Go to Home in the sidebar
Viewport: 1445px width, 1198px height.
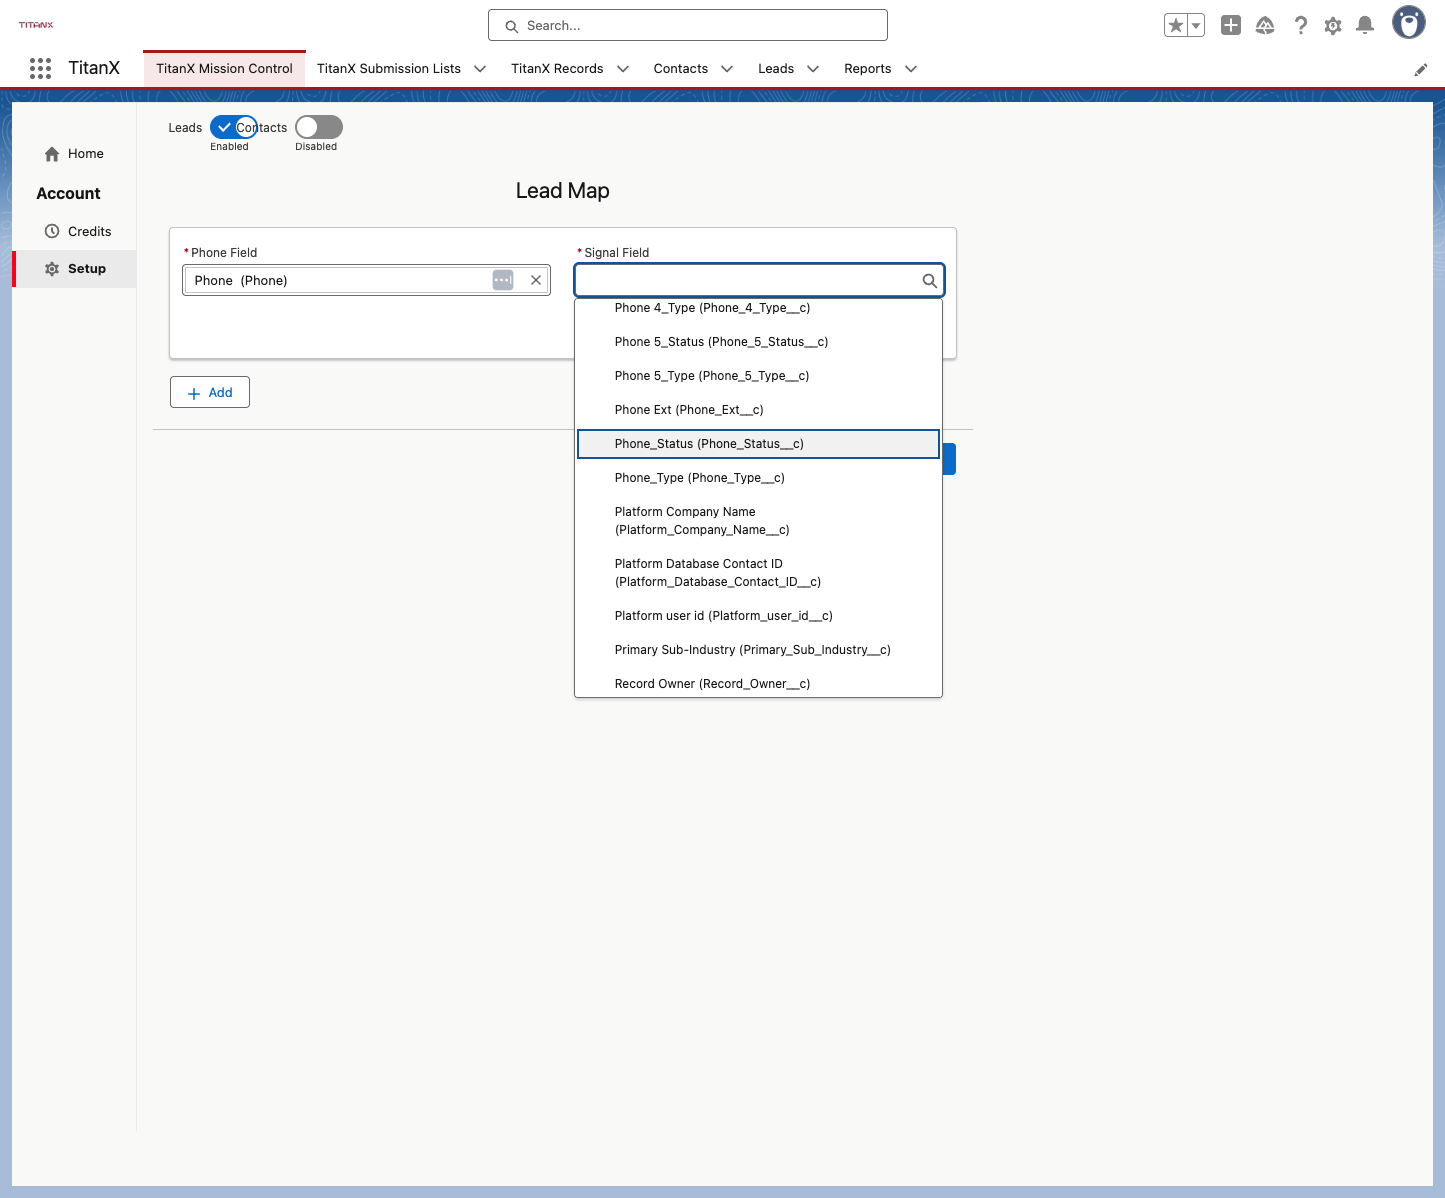(75, 154)
